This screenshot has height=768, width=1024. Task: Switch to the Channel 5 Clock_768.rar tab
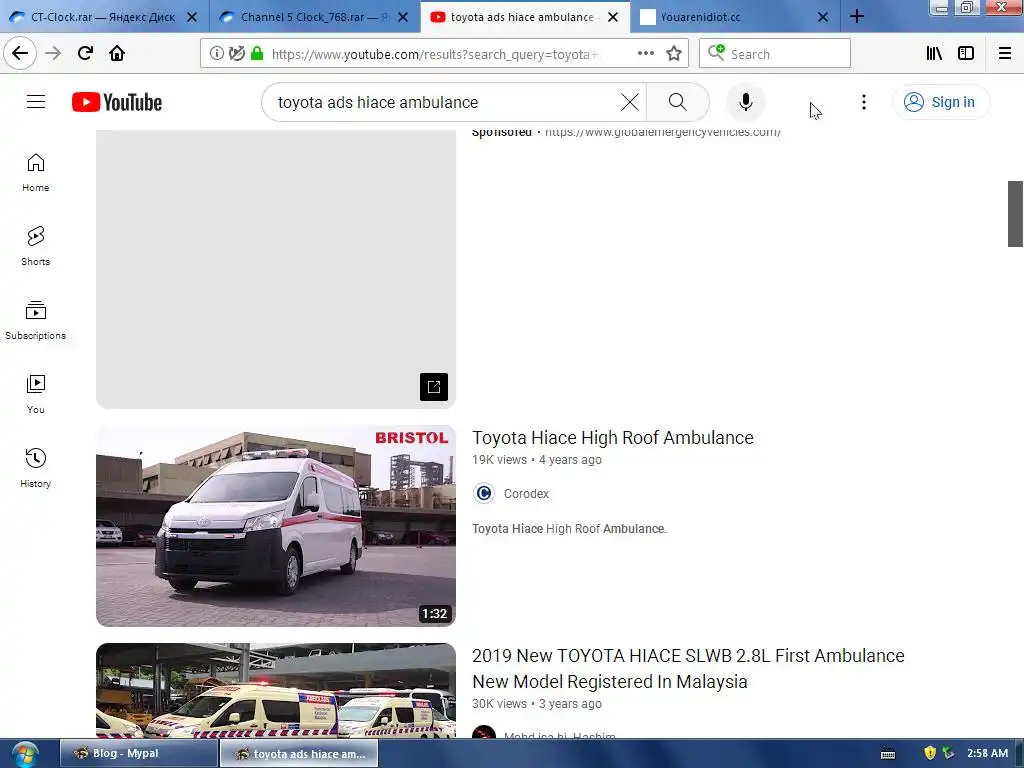click(315, 17)
